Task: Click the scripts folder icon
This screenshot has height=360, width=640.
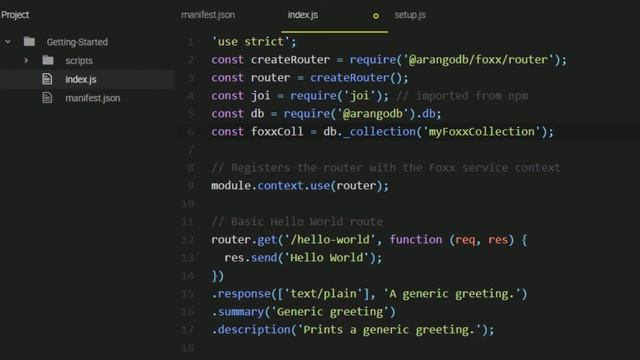Action: pyautogui.click(x=48, y=60)
